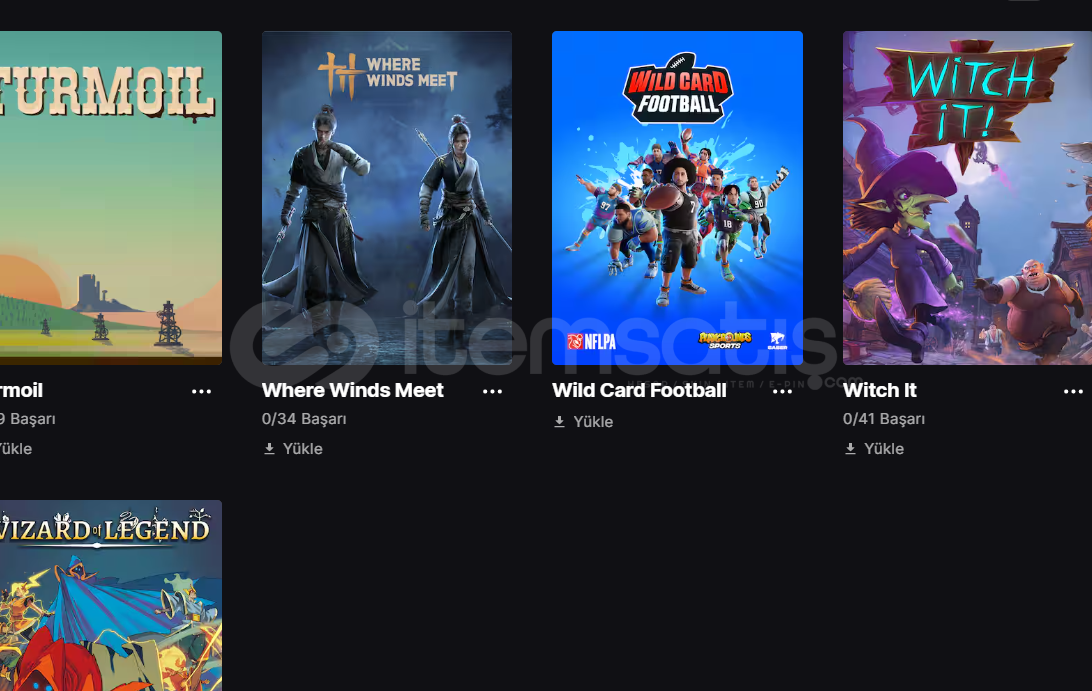View Where Winds Meet 0/34 Başarı achievements
The width and height of the screenshot is (1092, 691).
point(304,419)
